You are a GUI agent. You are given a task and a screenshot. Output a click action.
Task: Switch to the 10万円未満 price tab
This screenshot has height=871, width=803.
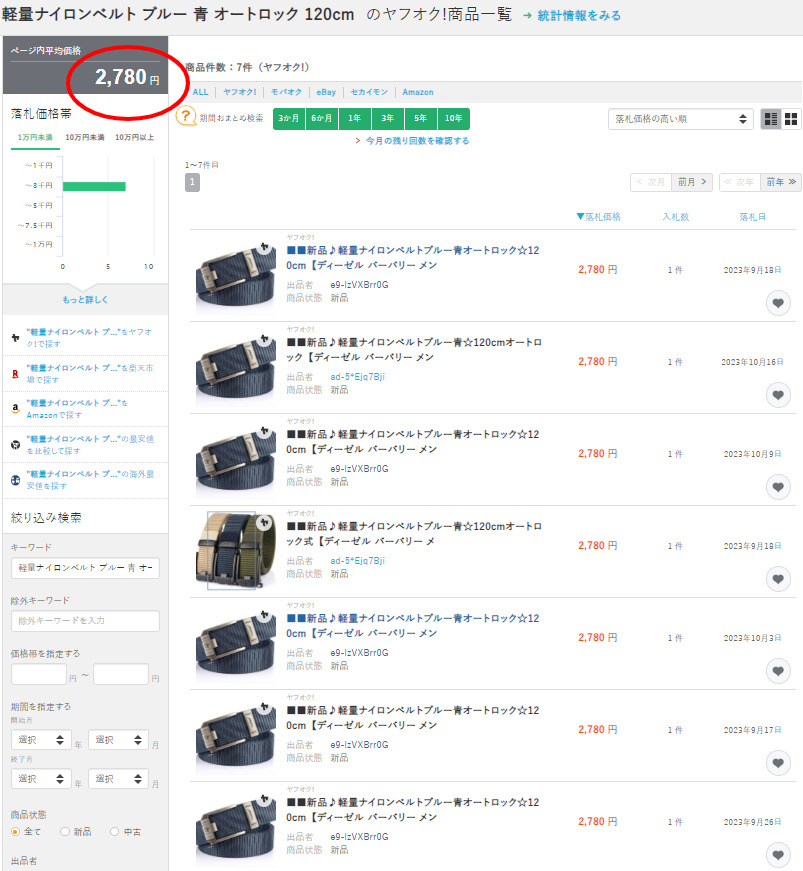[x=86, y=137]
